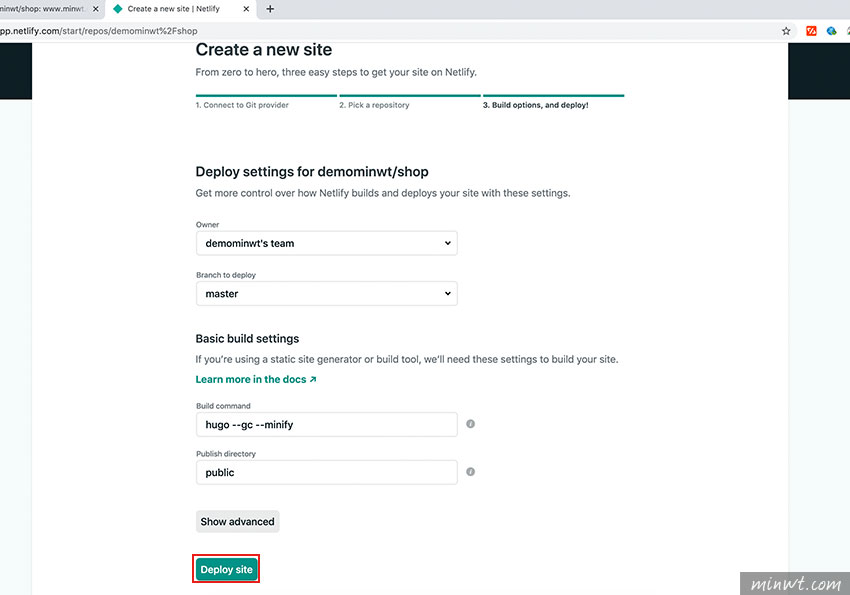Select step 3 Build options, and deploy!
This screenshot has width=850, height=595.
click(536, 105)
